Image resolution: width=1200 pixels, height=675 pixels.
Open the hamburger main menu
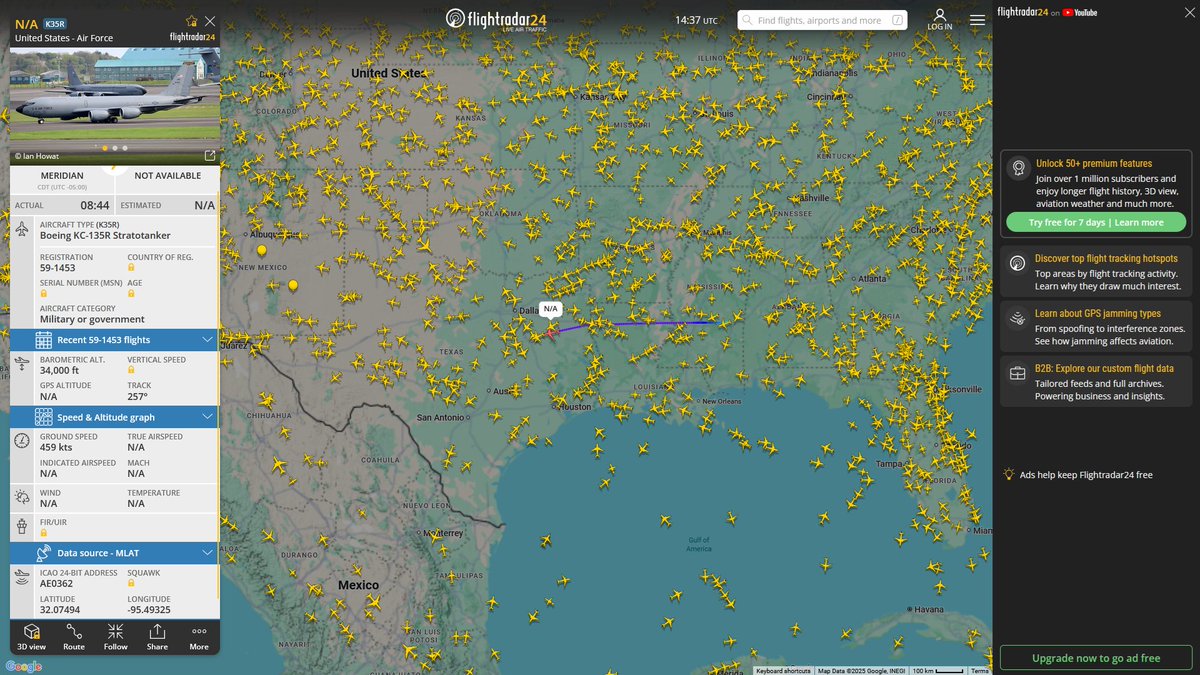coord(977,20)
